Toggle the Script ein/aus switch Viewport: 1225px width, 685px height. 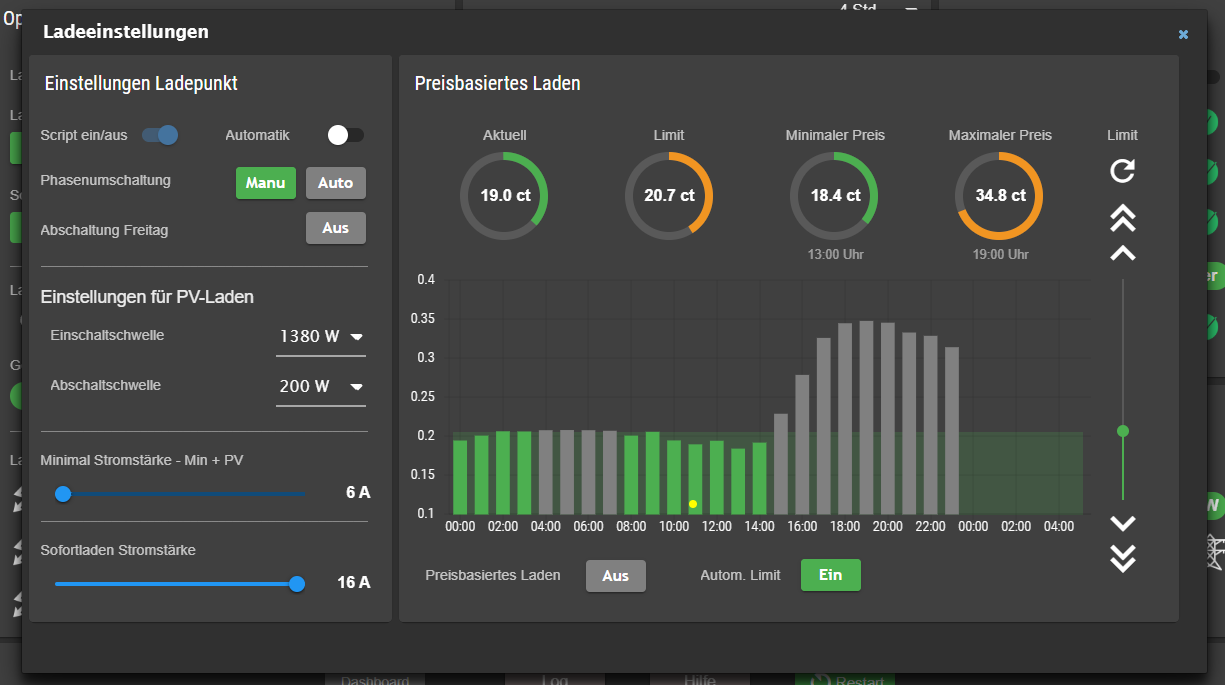160,135
